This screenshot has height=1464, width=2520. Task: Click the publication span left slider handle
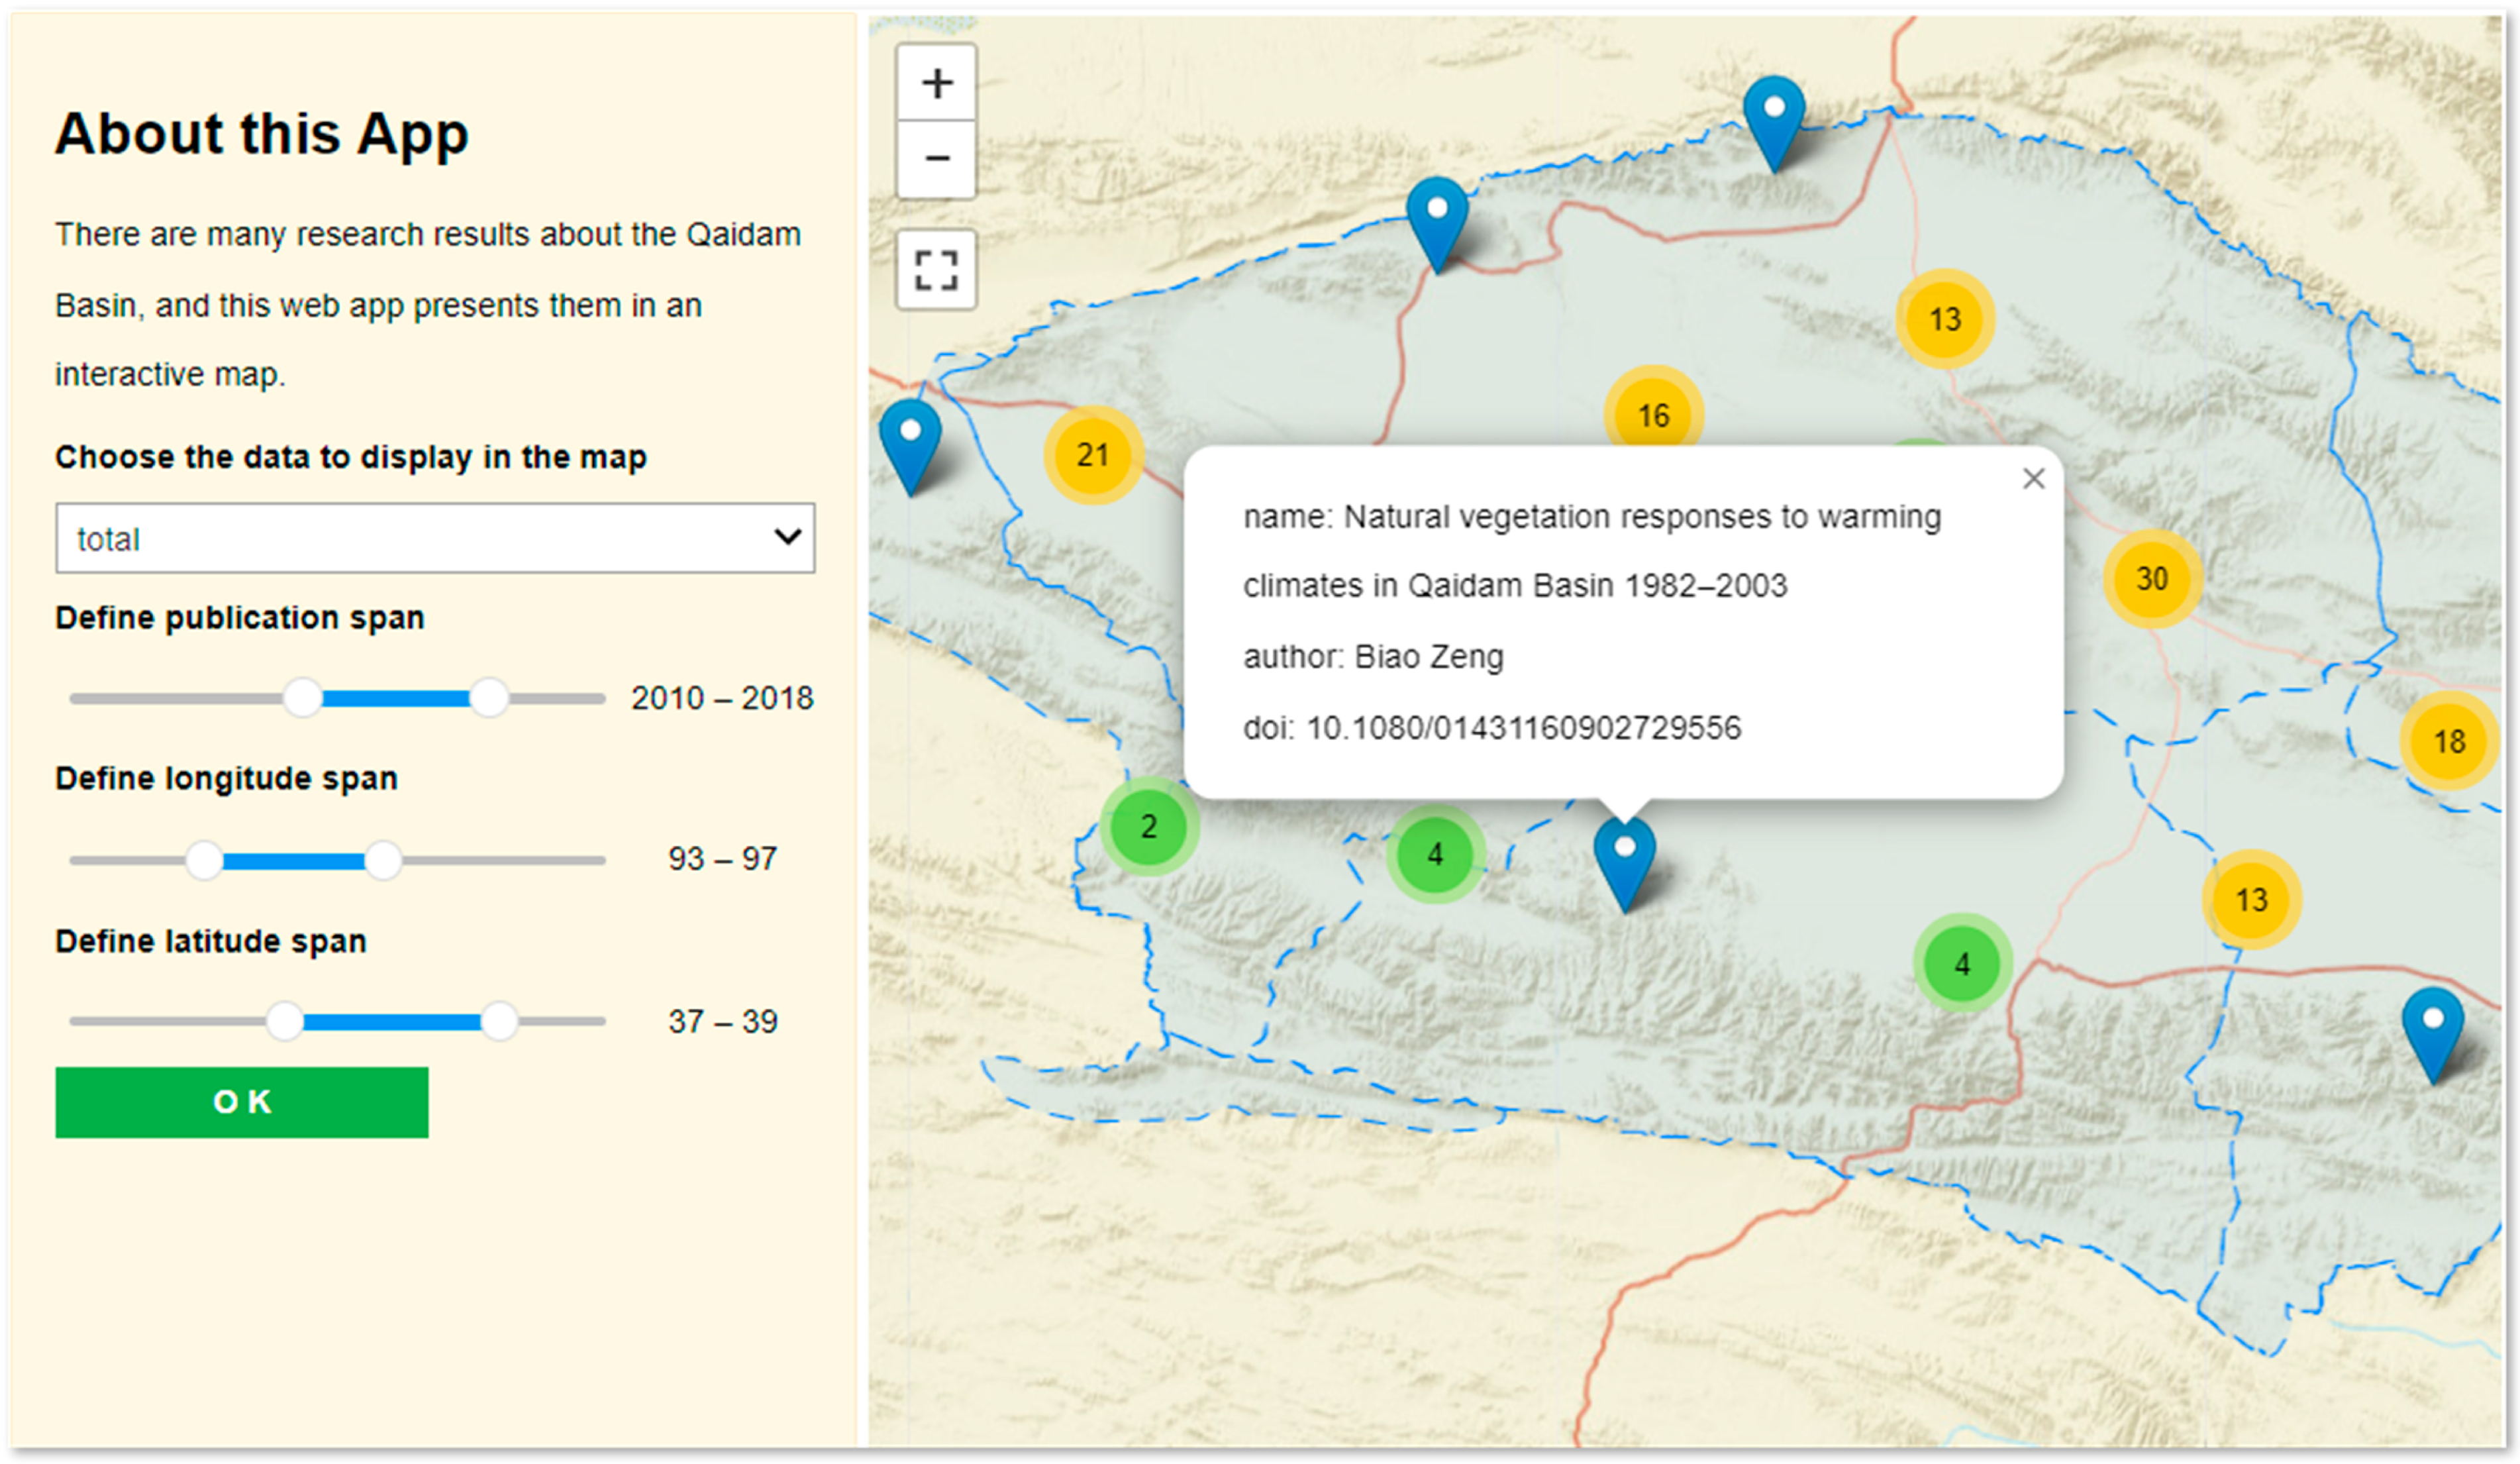click(302, 698)
